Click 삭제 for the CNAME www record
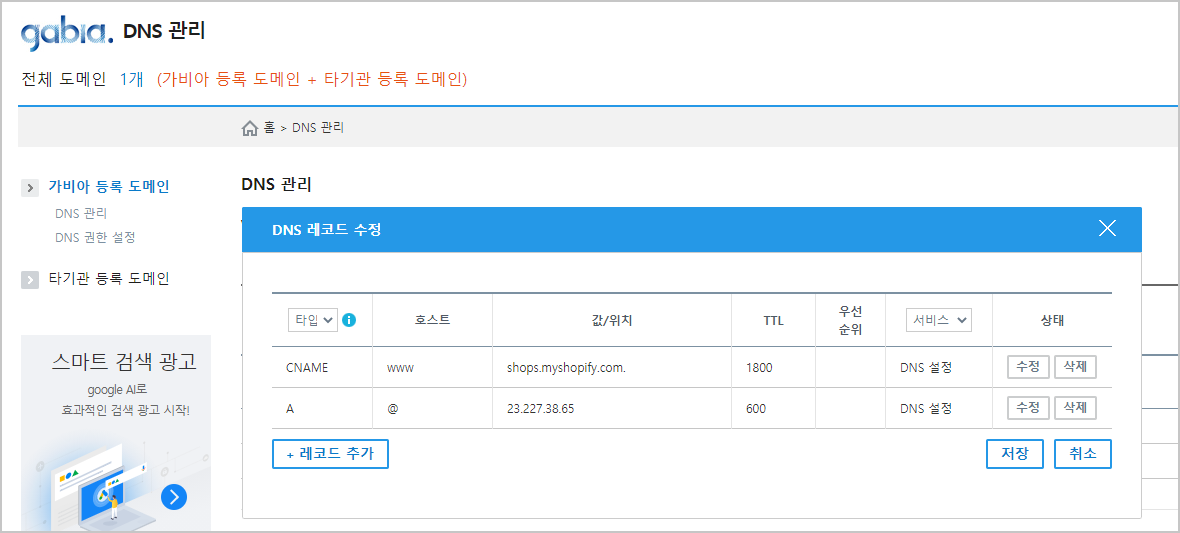Screen dimensions: 1180x533 1075,367
